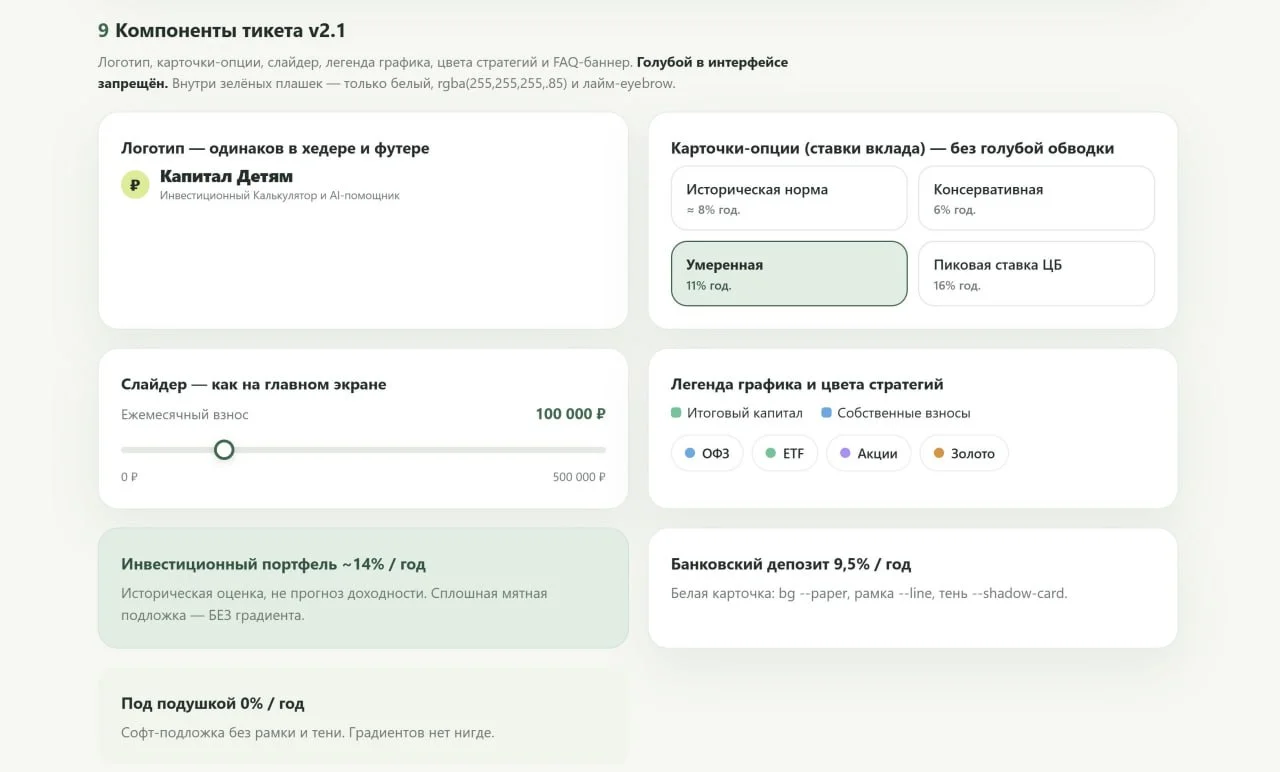Click the Ежемесячный взнос label
Screen dimensions: 1280x772
[x=185, y=414]
